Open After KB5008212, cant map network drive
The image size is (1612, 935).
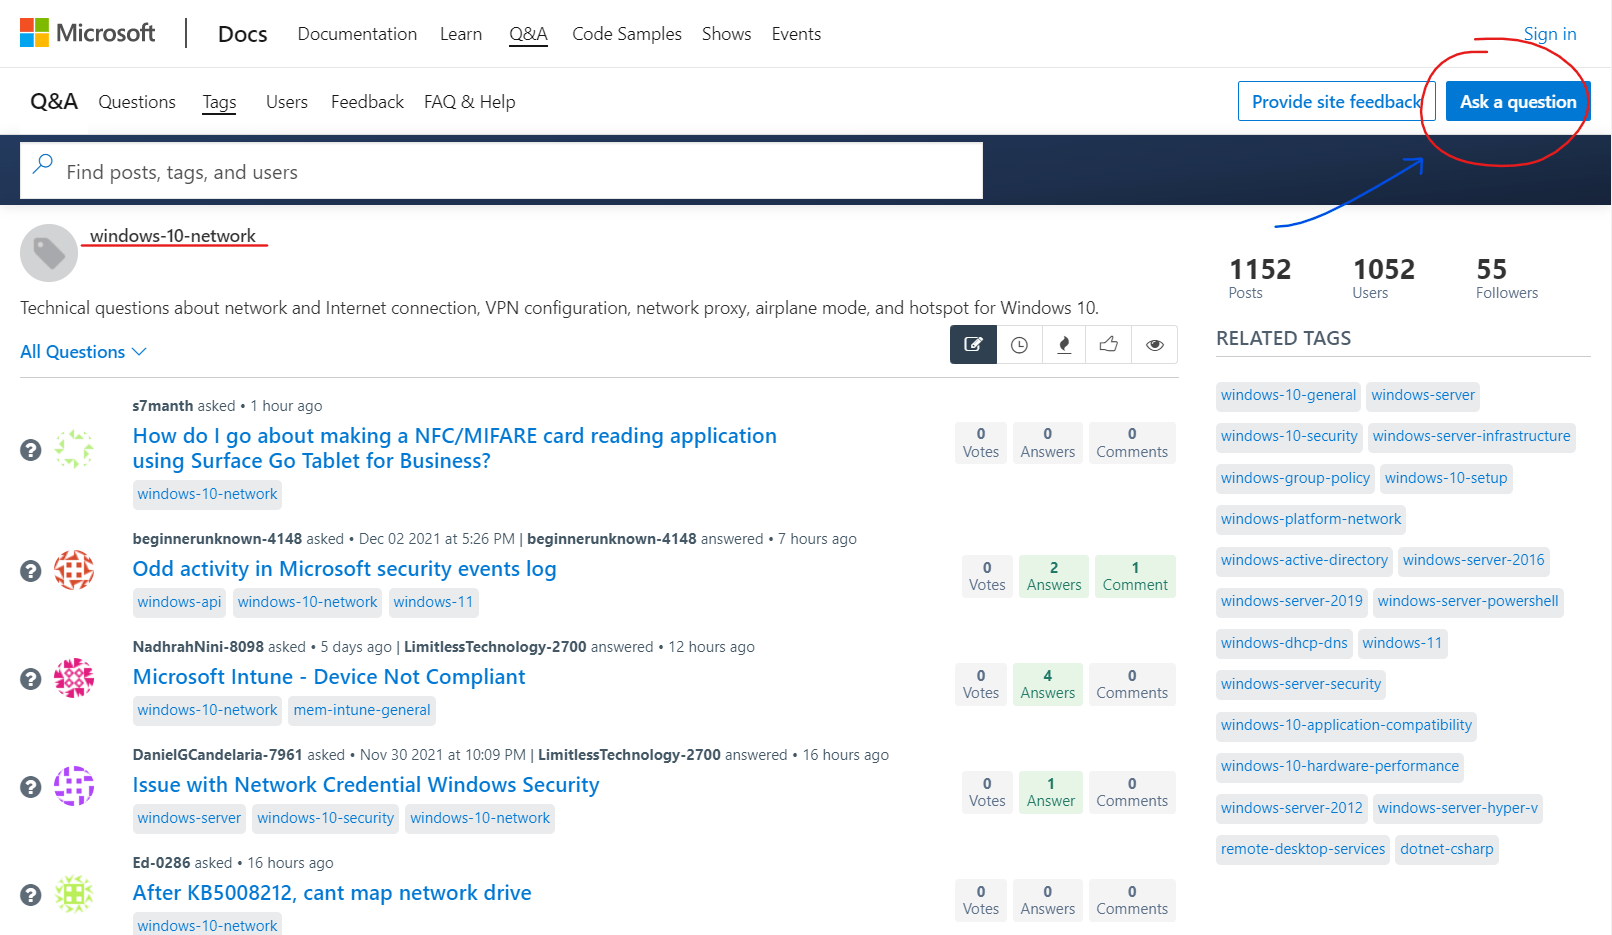[332, 893]
